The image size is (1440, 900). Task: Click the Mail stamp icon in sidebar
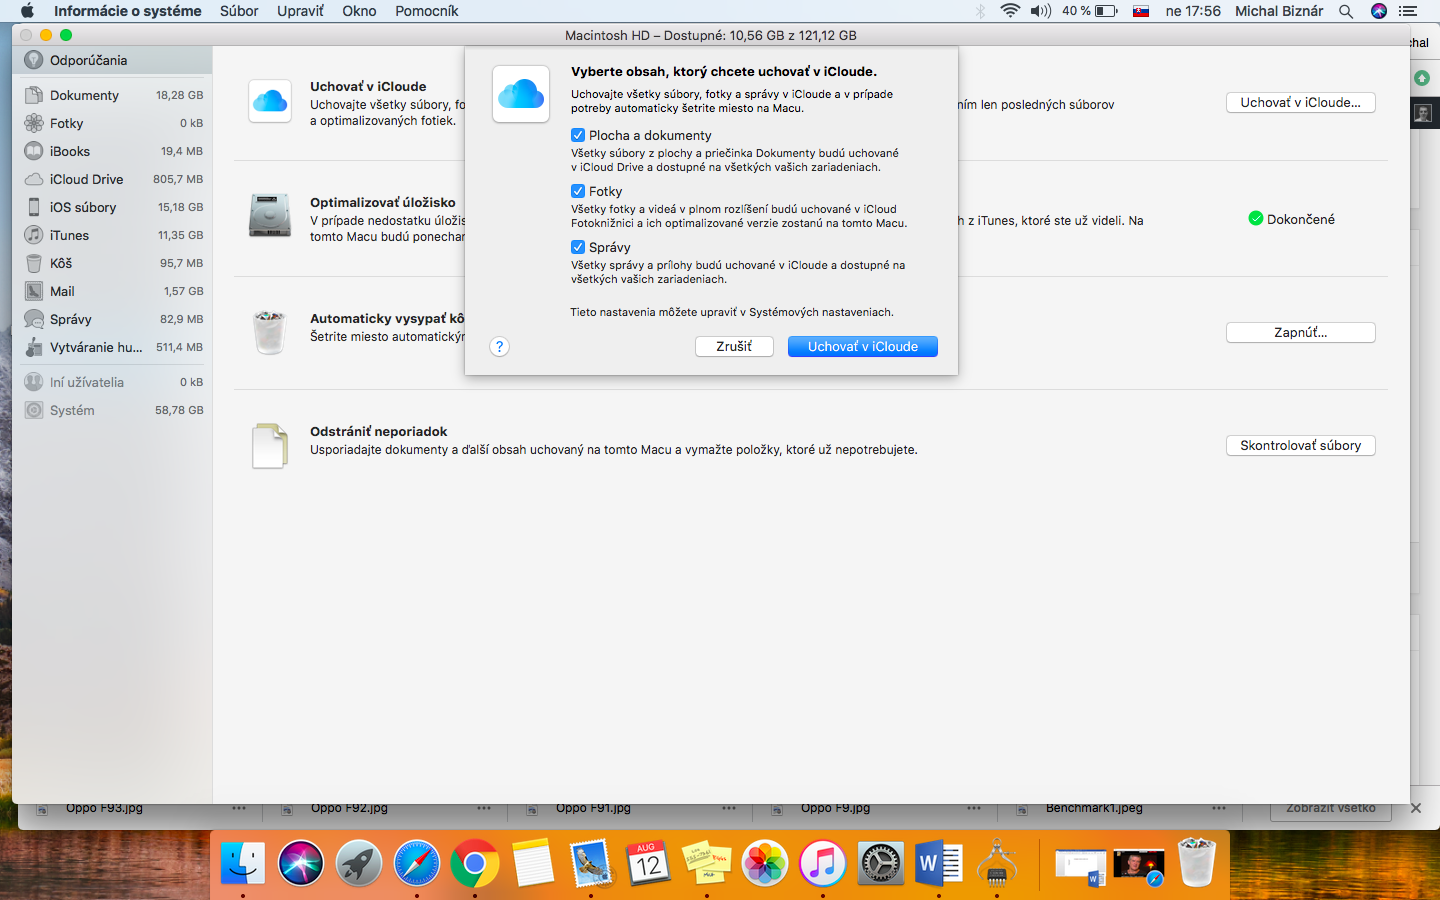tap(34, 291)
